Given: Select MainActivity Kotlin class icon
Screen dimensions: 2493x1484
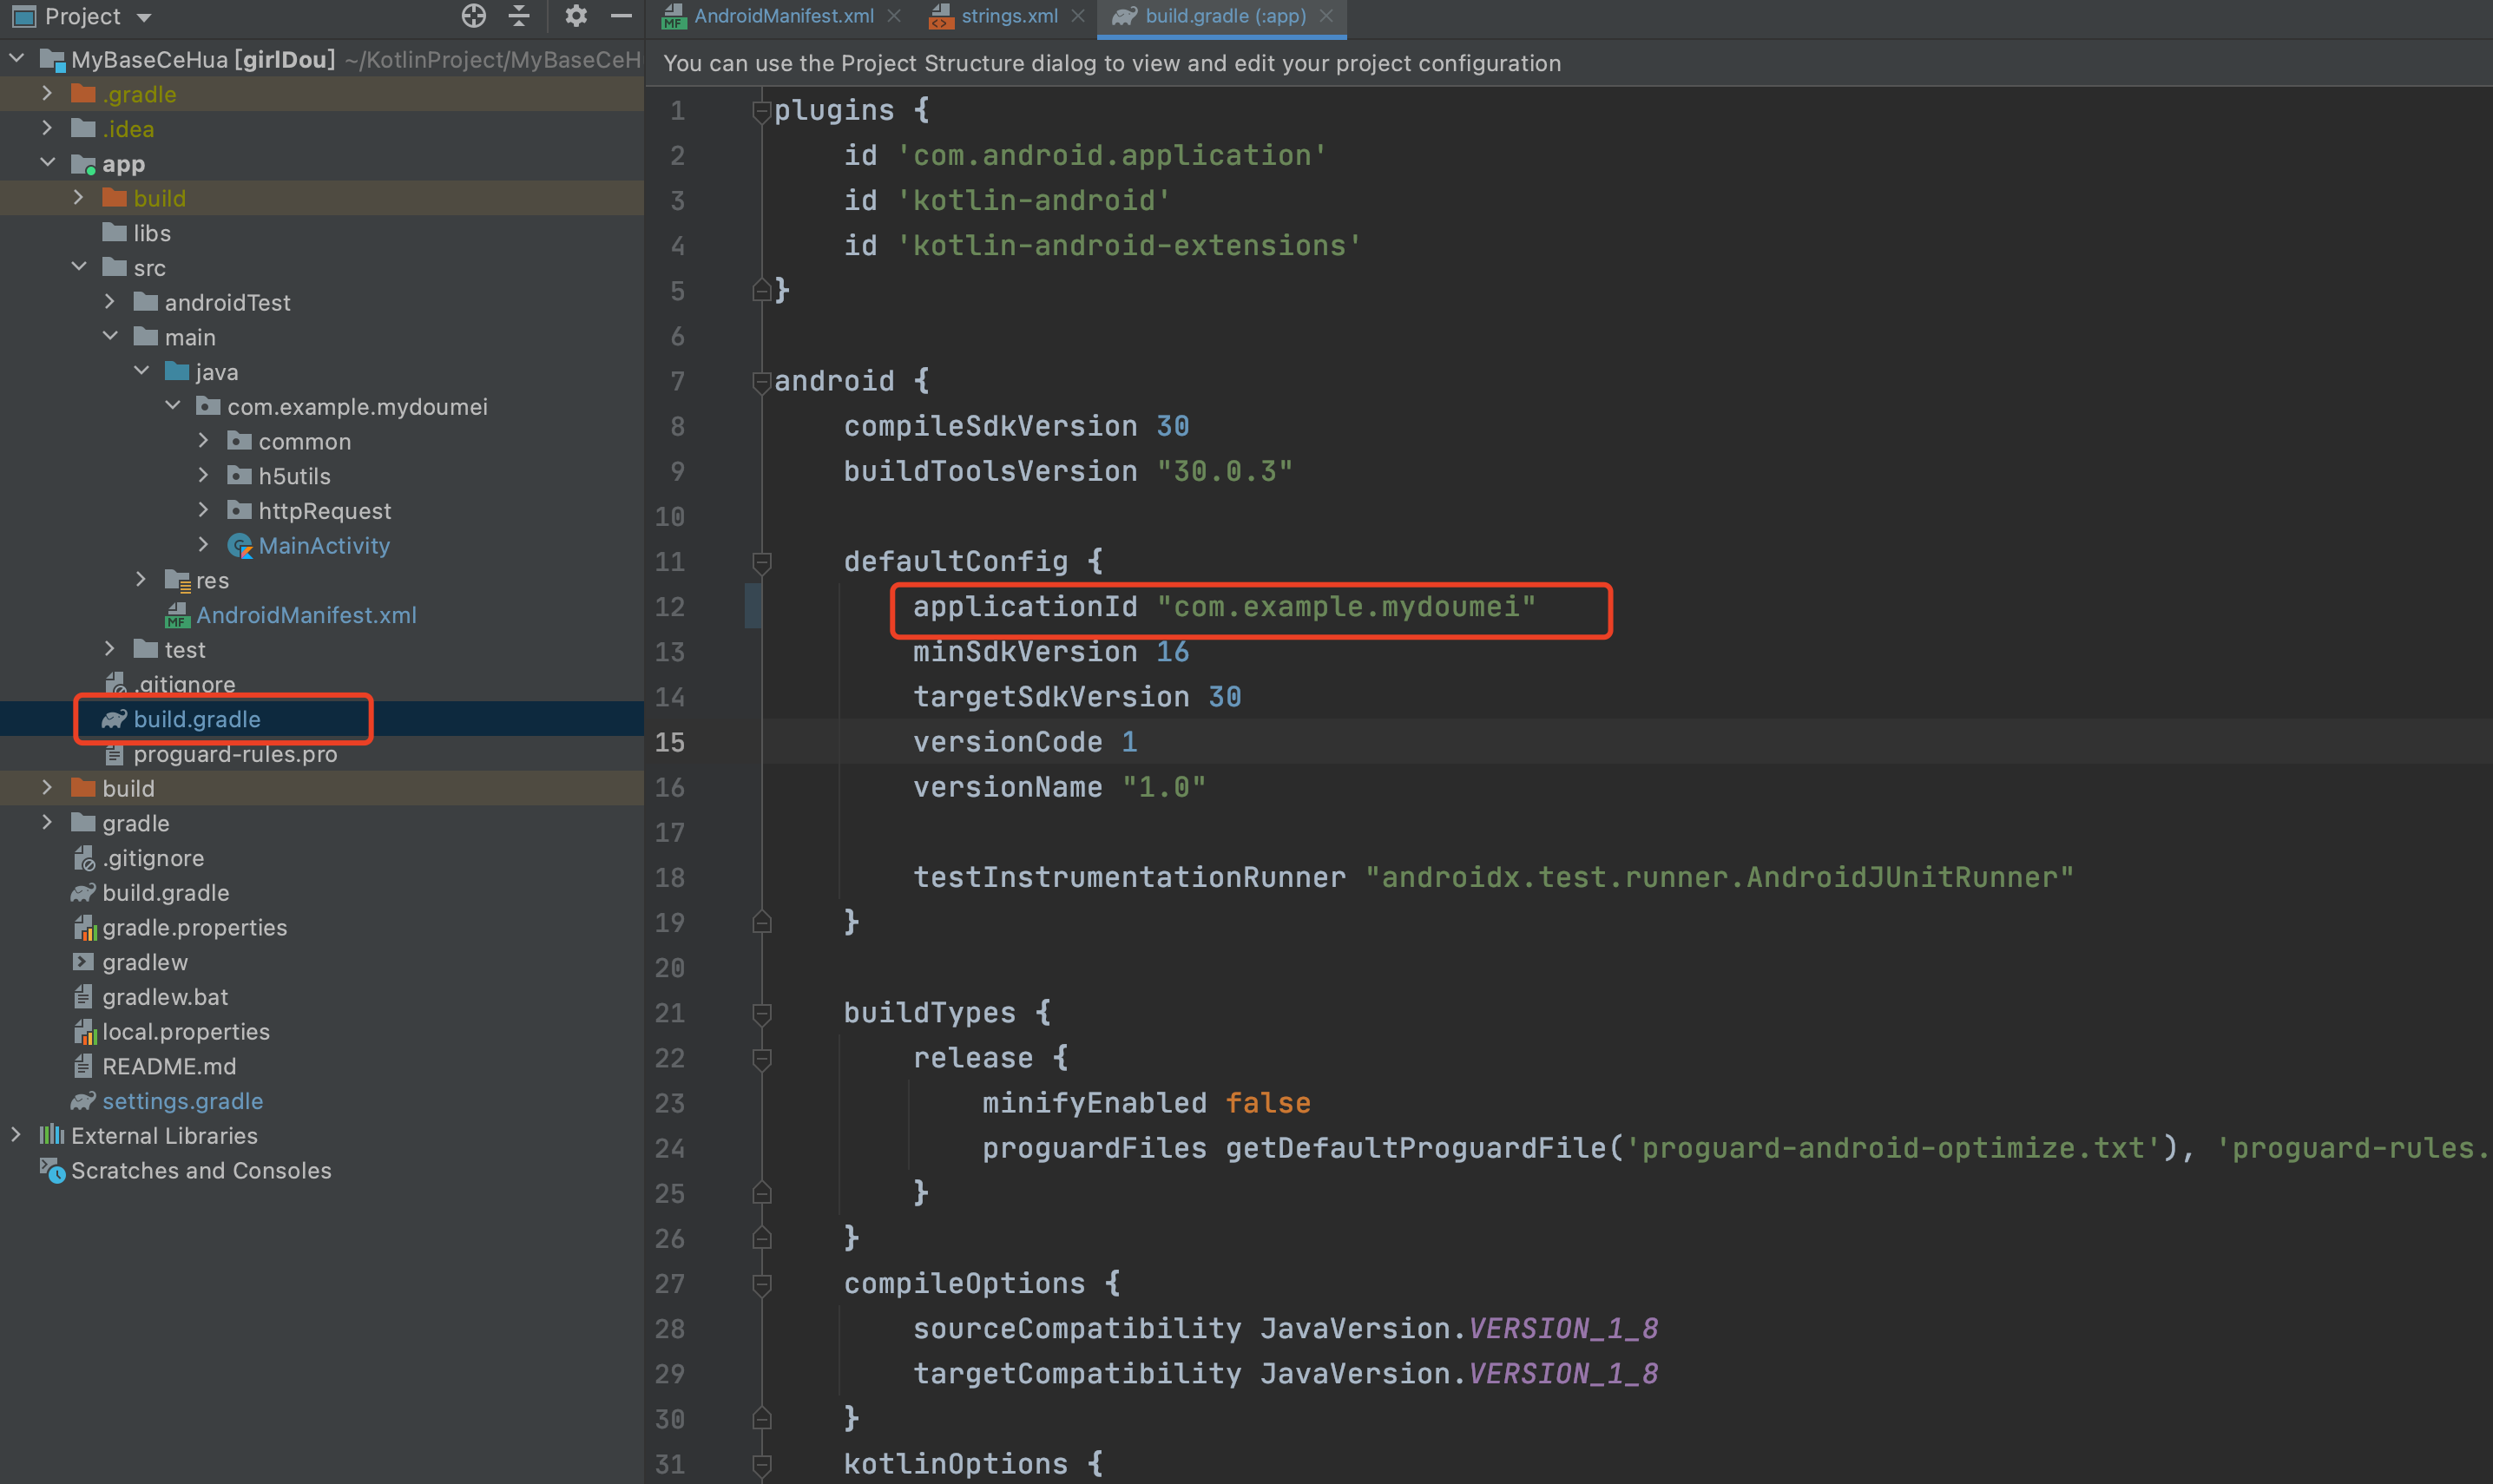Looking at the screenshot, I should [x=240, y=545].
